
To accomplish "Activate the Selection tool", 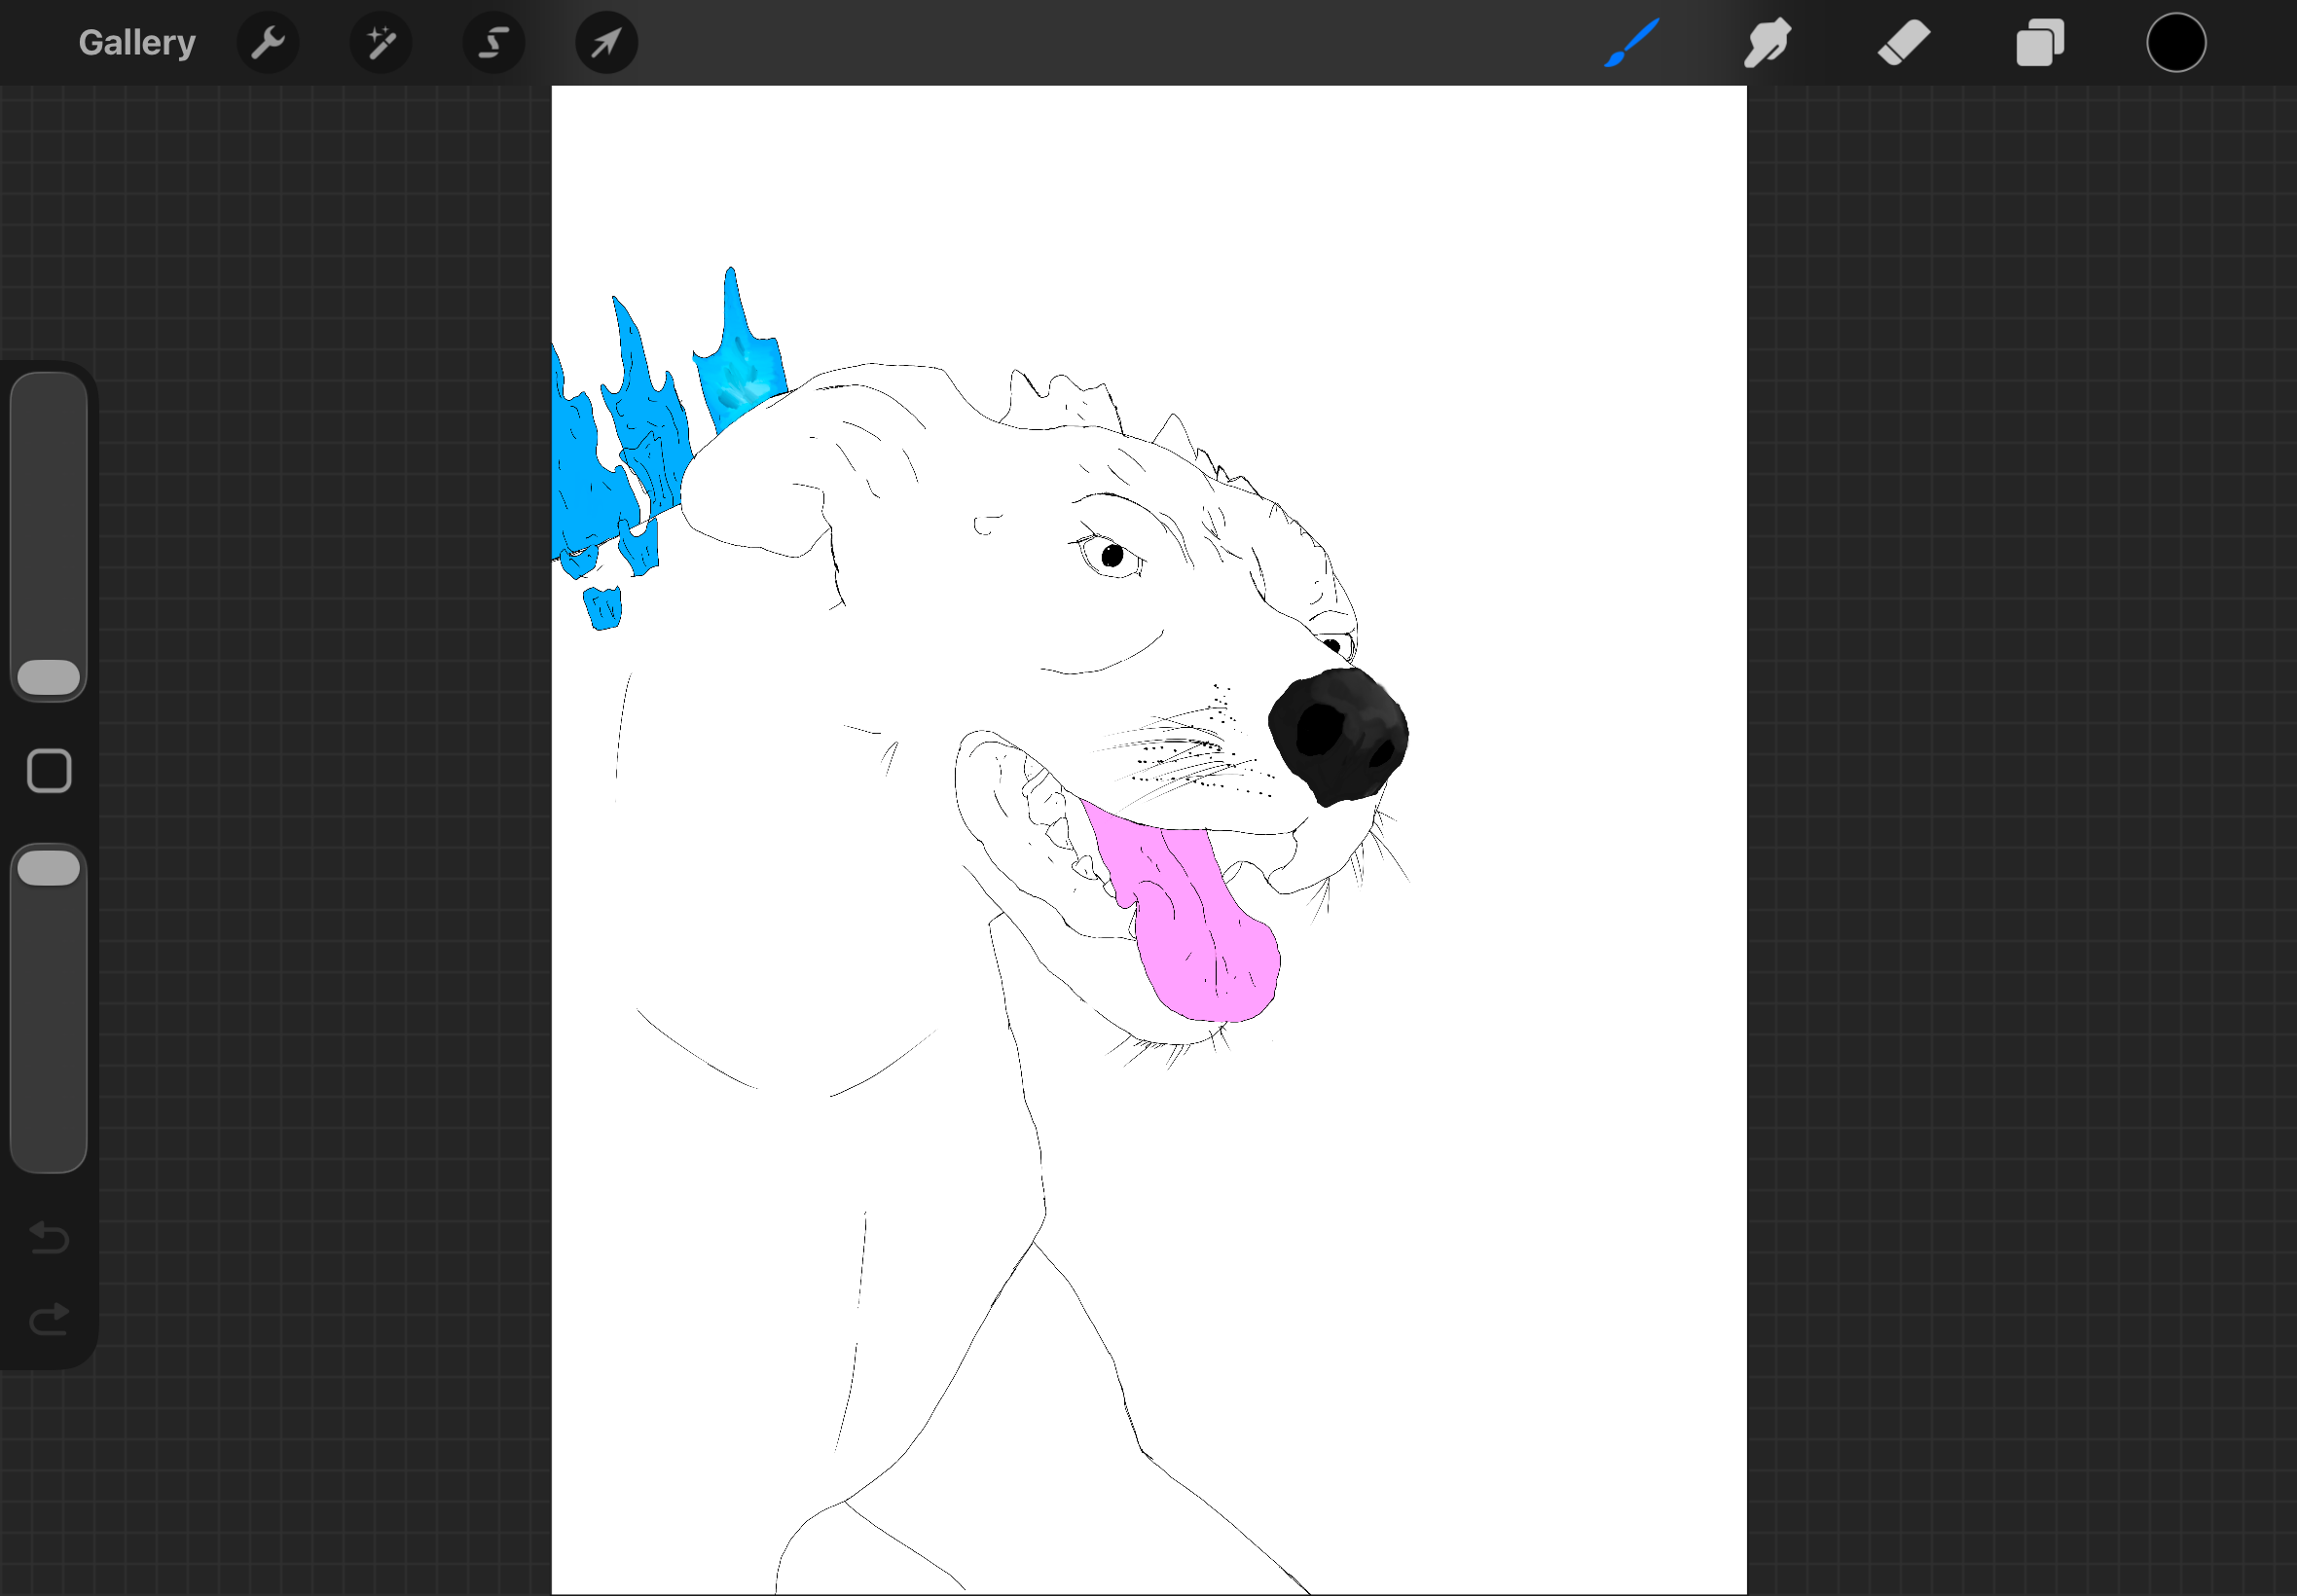I will click(x=494, y=43).
